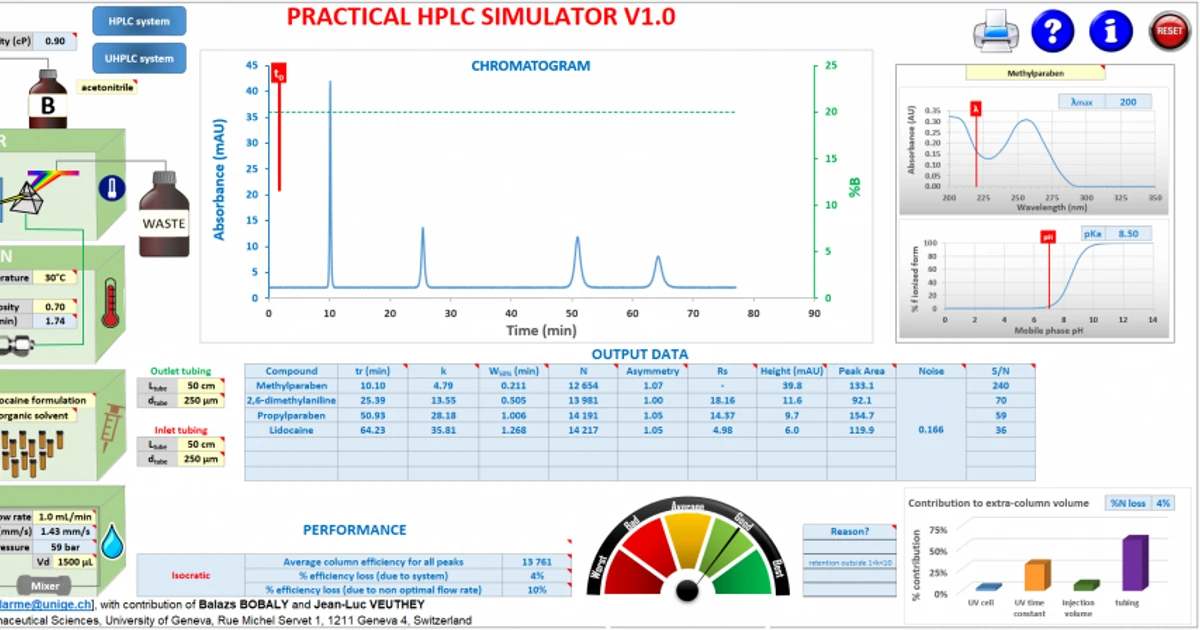Screen dimensions: 1200x630
Task: Click the blue info icon
Action: [1110, 30]
